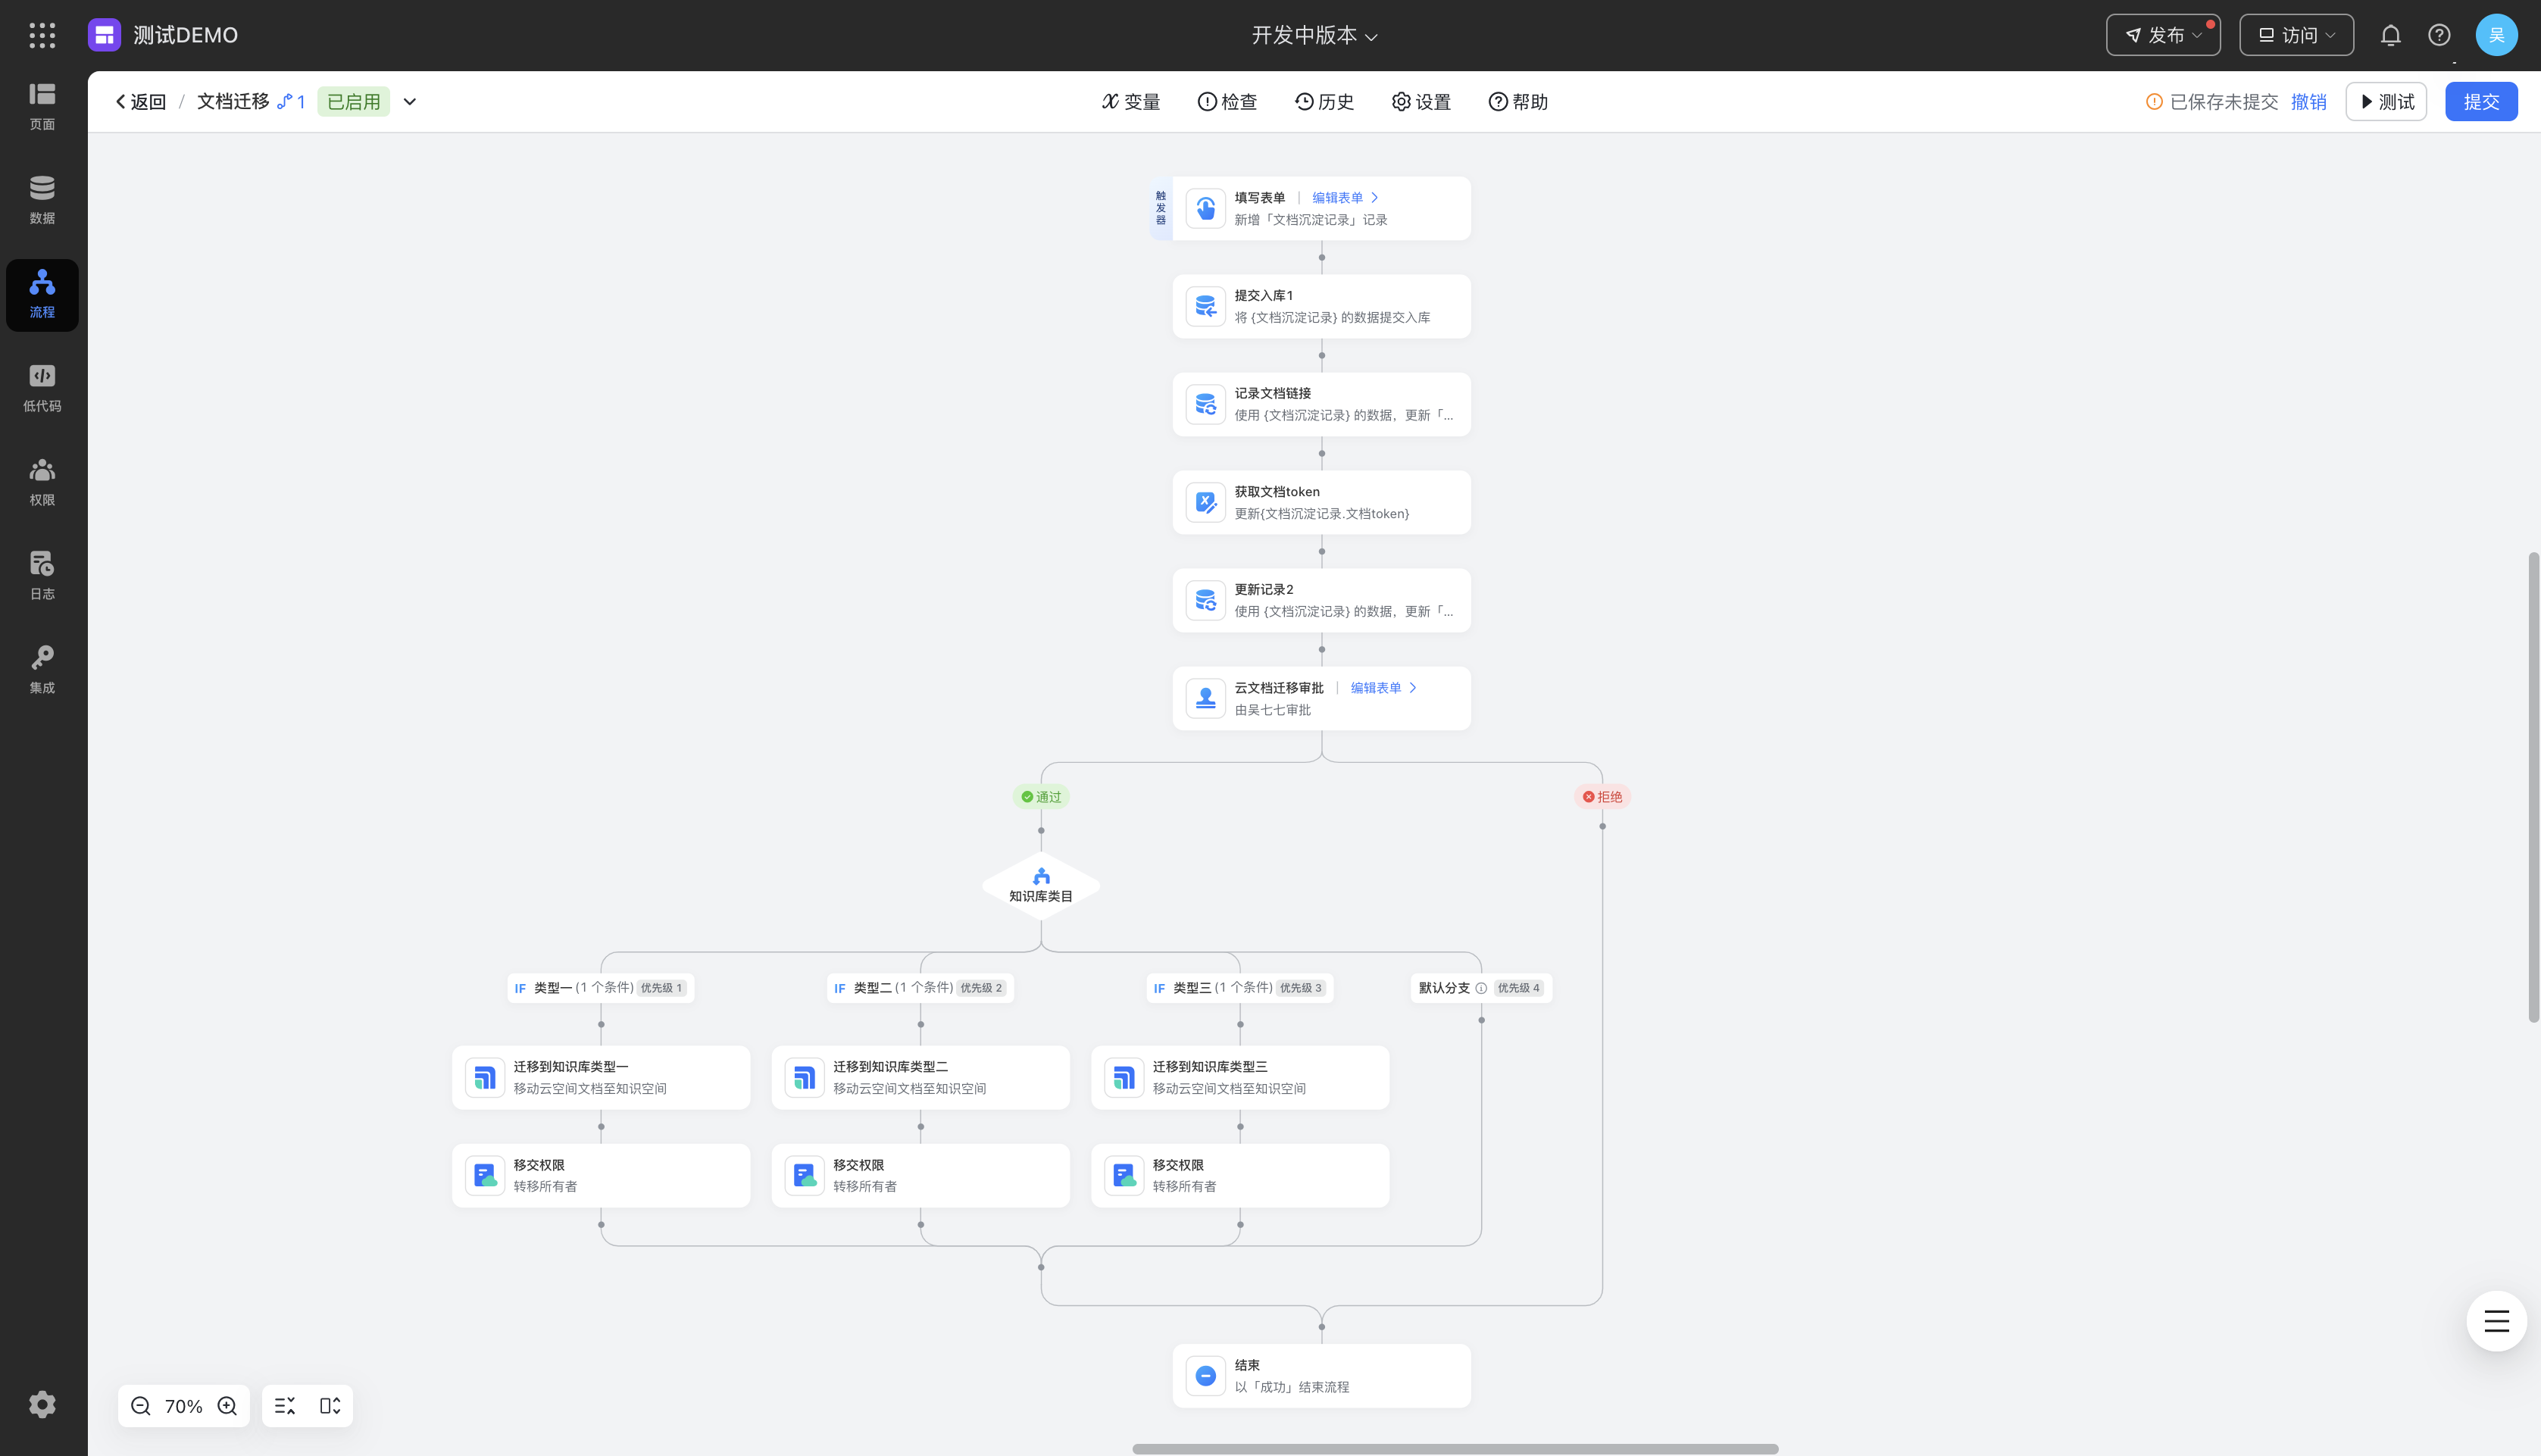
Task: Click the vertical canvas scrollbar
Action: tap(2533, 787)
